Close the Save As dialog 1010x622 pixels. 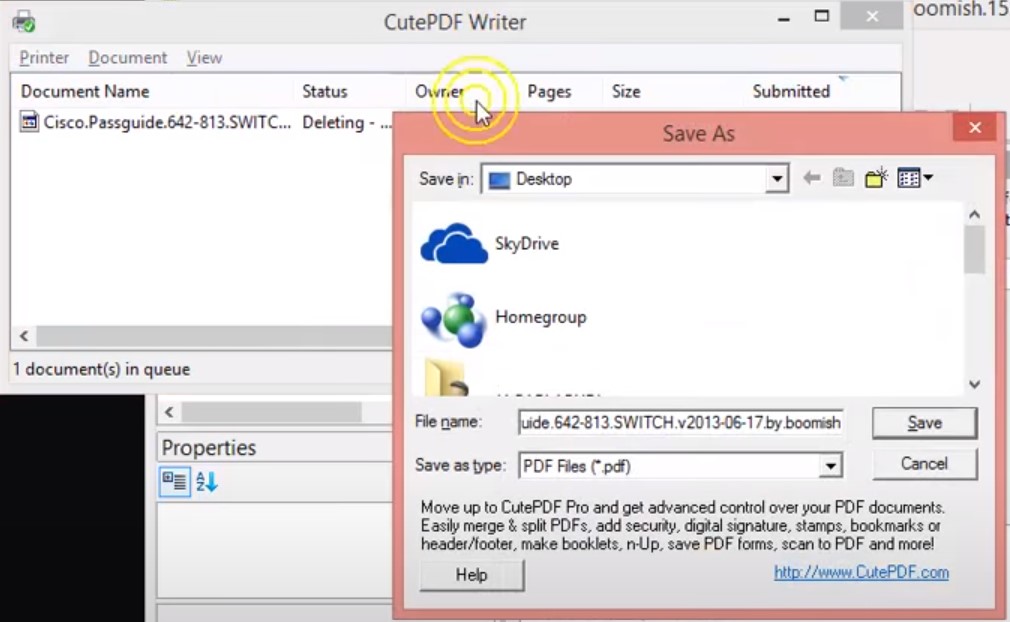coord(975,127)
